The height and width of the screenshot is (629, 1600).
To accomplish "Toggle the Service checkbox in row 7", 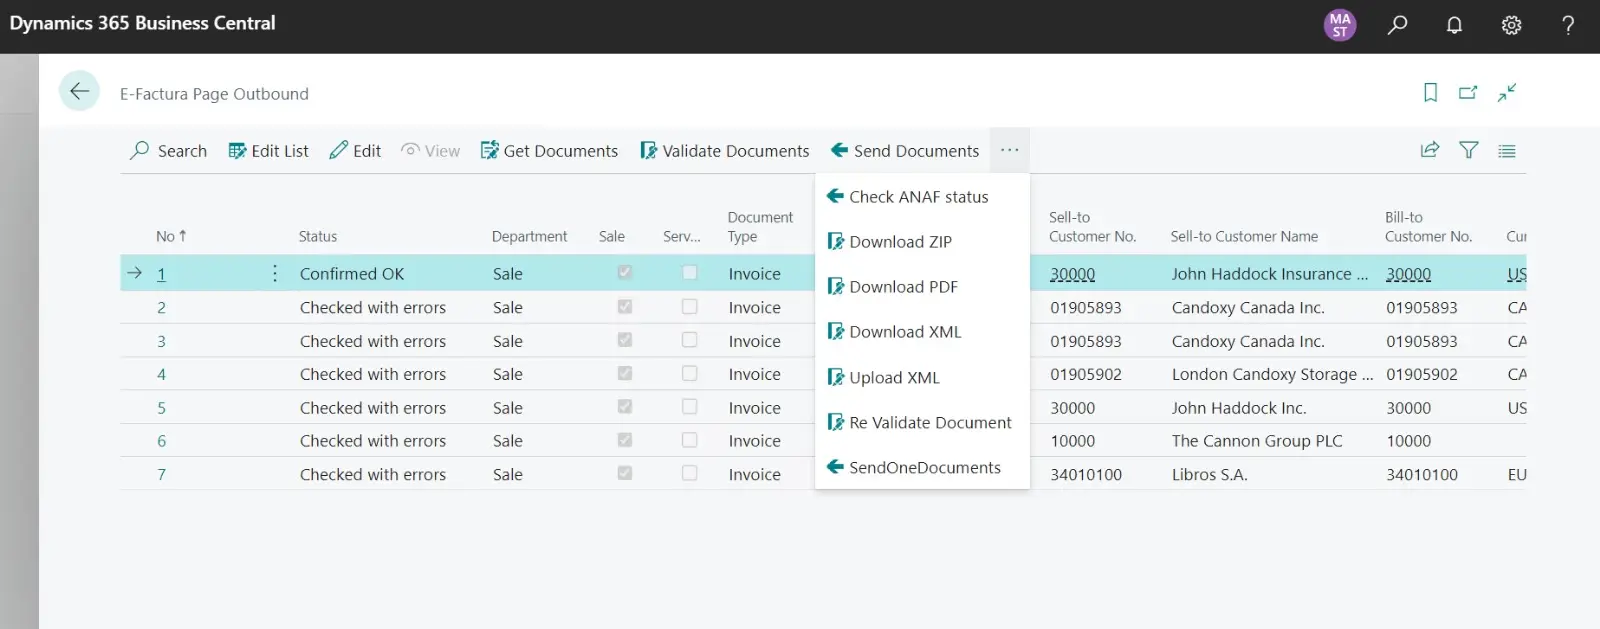I will [690, 473].
